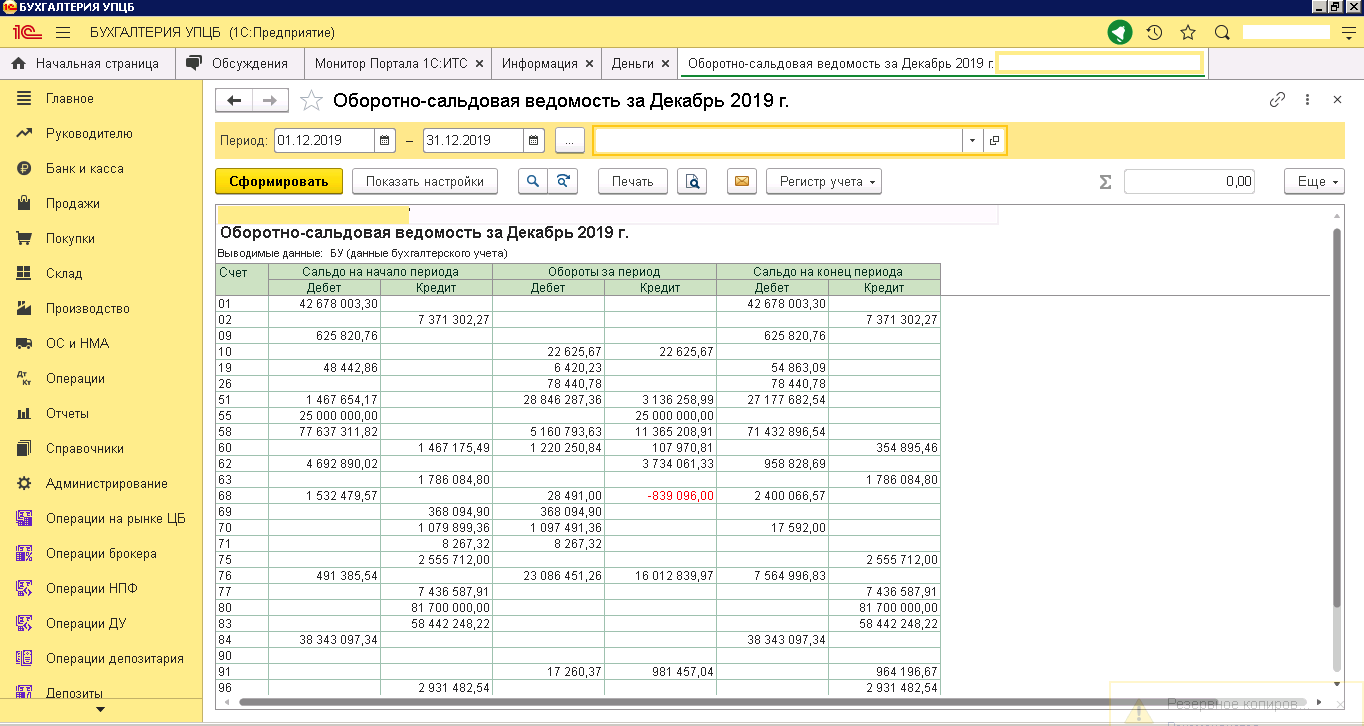
Task: Click the period selection ellipsis button
Action: 569,141
